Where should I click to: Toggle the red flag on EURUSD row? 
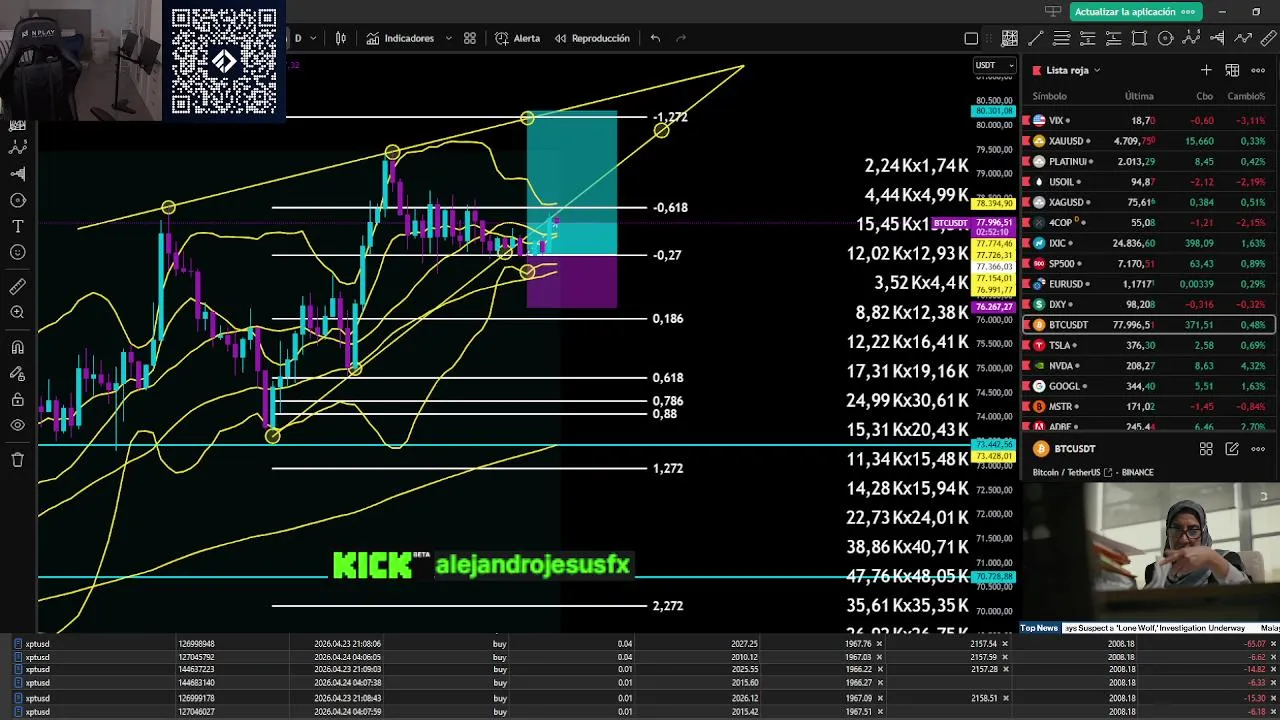1026,284
